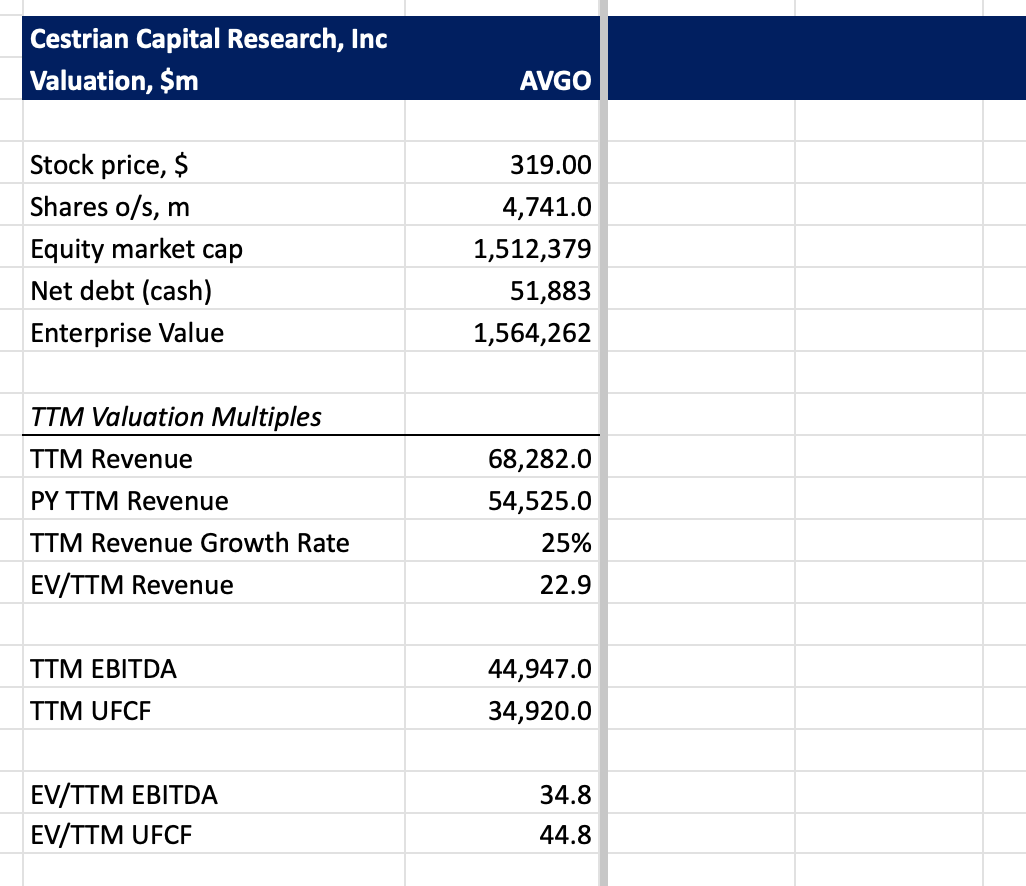Click the 25% growth rate cell
Screen dimensions: 1026x886
point(502,540)
